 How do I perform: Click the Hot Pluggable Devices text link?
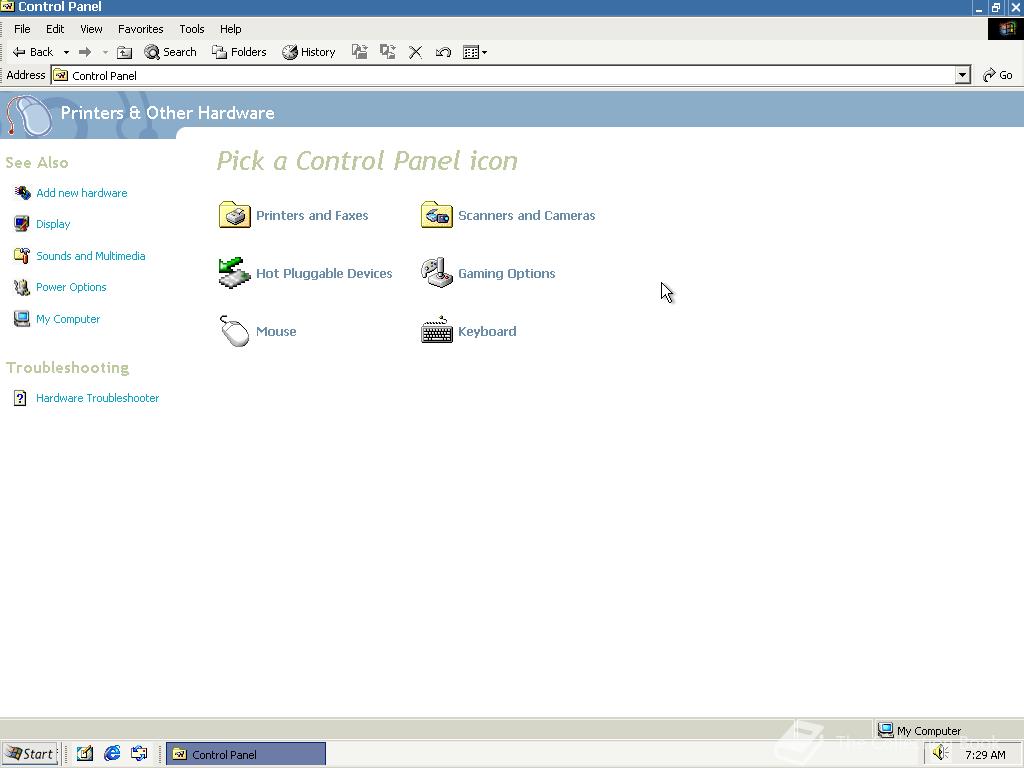(x=324, y=274)
